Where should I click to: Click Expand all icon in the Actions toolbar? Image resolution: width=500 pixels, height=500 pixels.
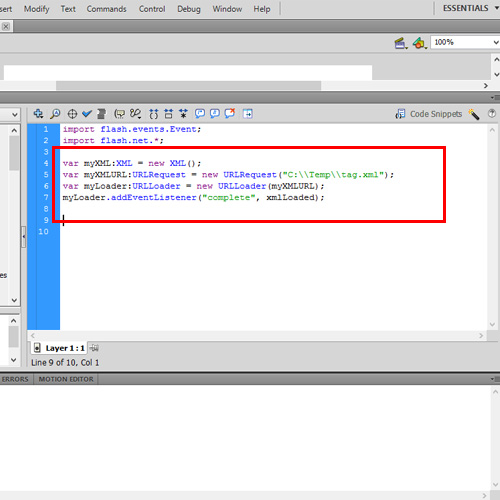183,114
